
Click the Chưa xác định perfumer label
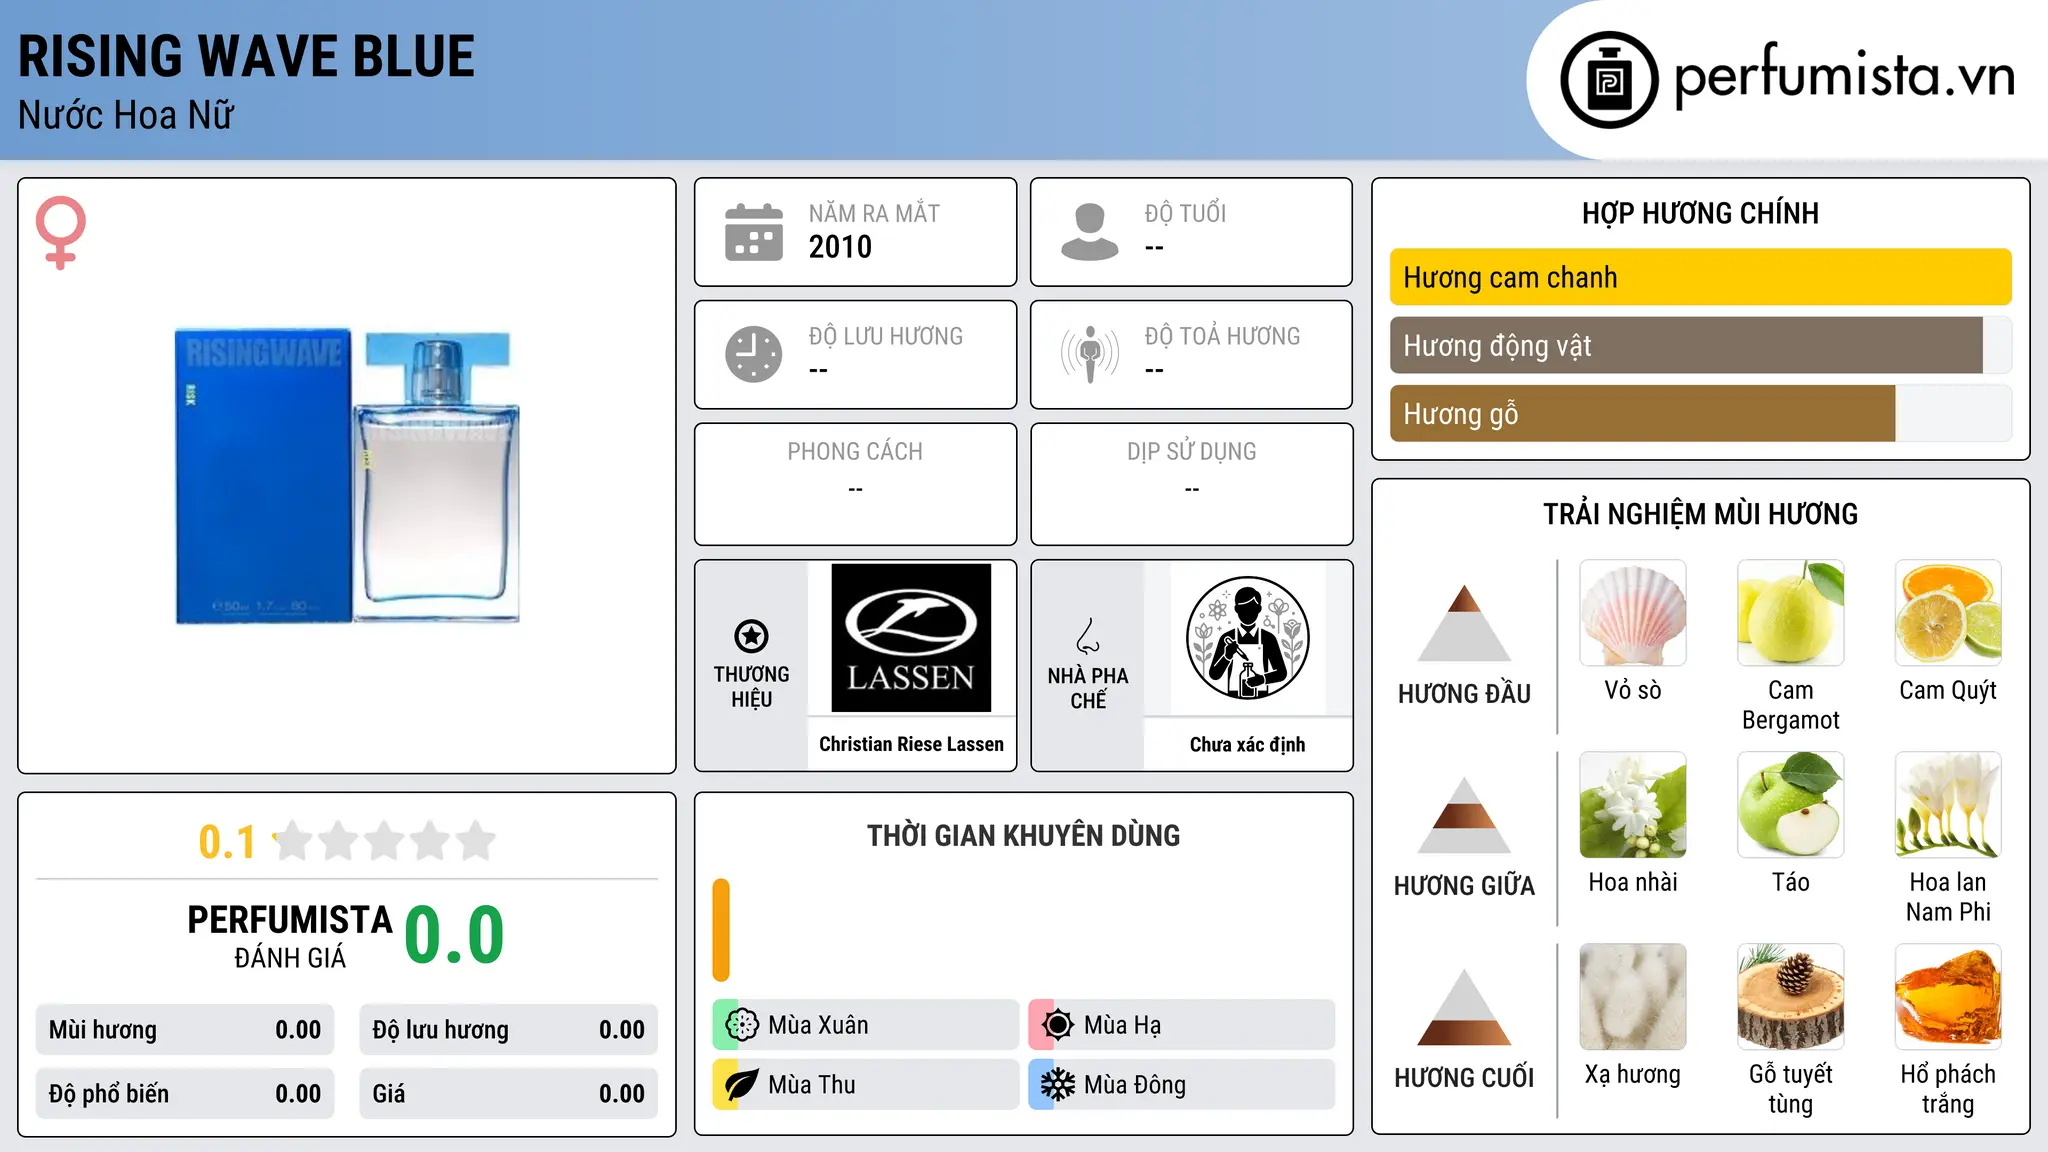pyautogui.click(x=1247, y=744)
